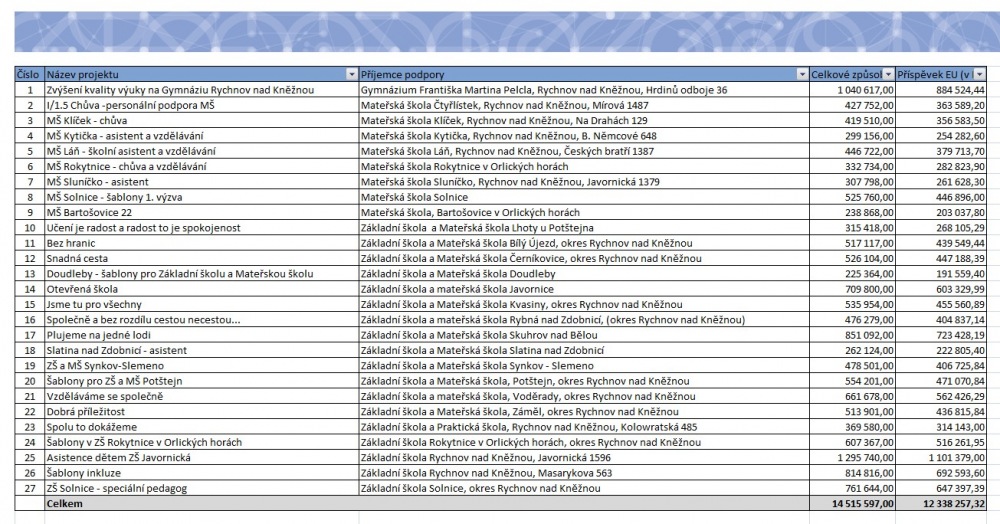Image resolution: width=1000 pixels, height=524 pixels.
Task: Select 'MŠ Rokytnice - chůva a vzdělávání' cell
Action: coord(202,166)
